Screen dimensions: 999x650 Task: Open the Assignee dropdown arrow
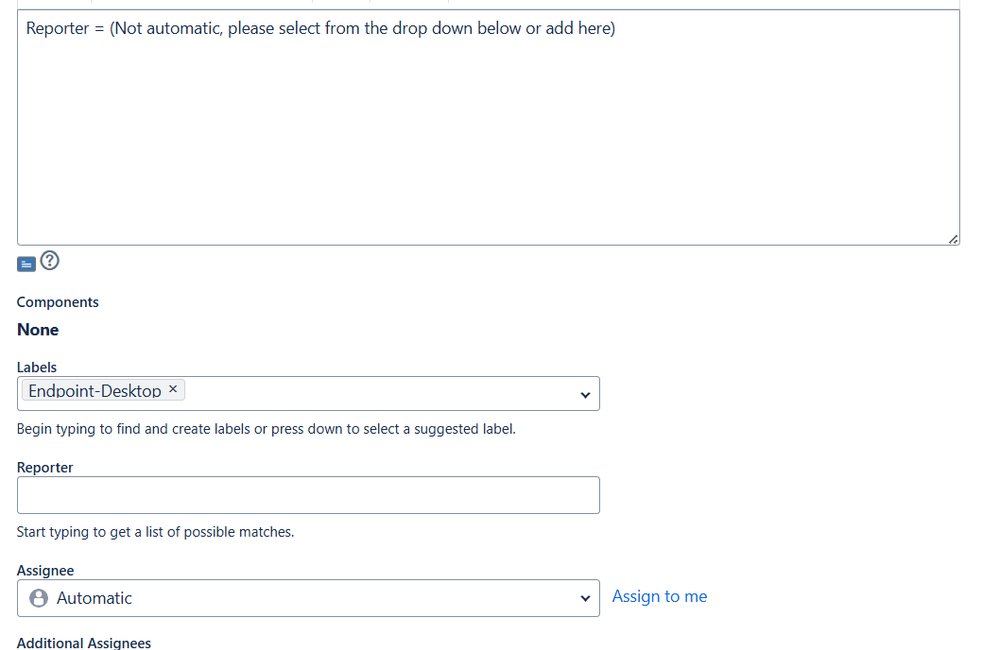click(x=586, y=599)
